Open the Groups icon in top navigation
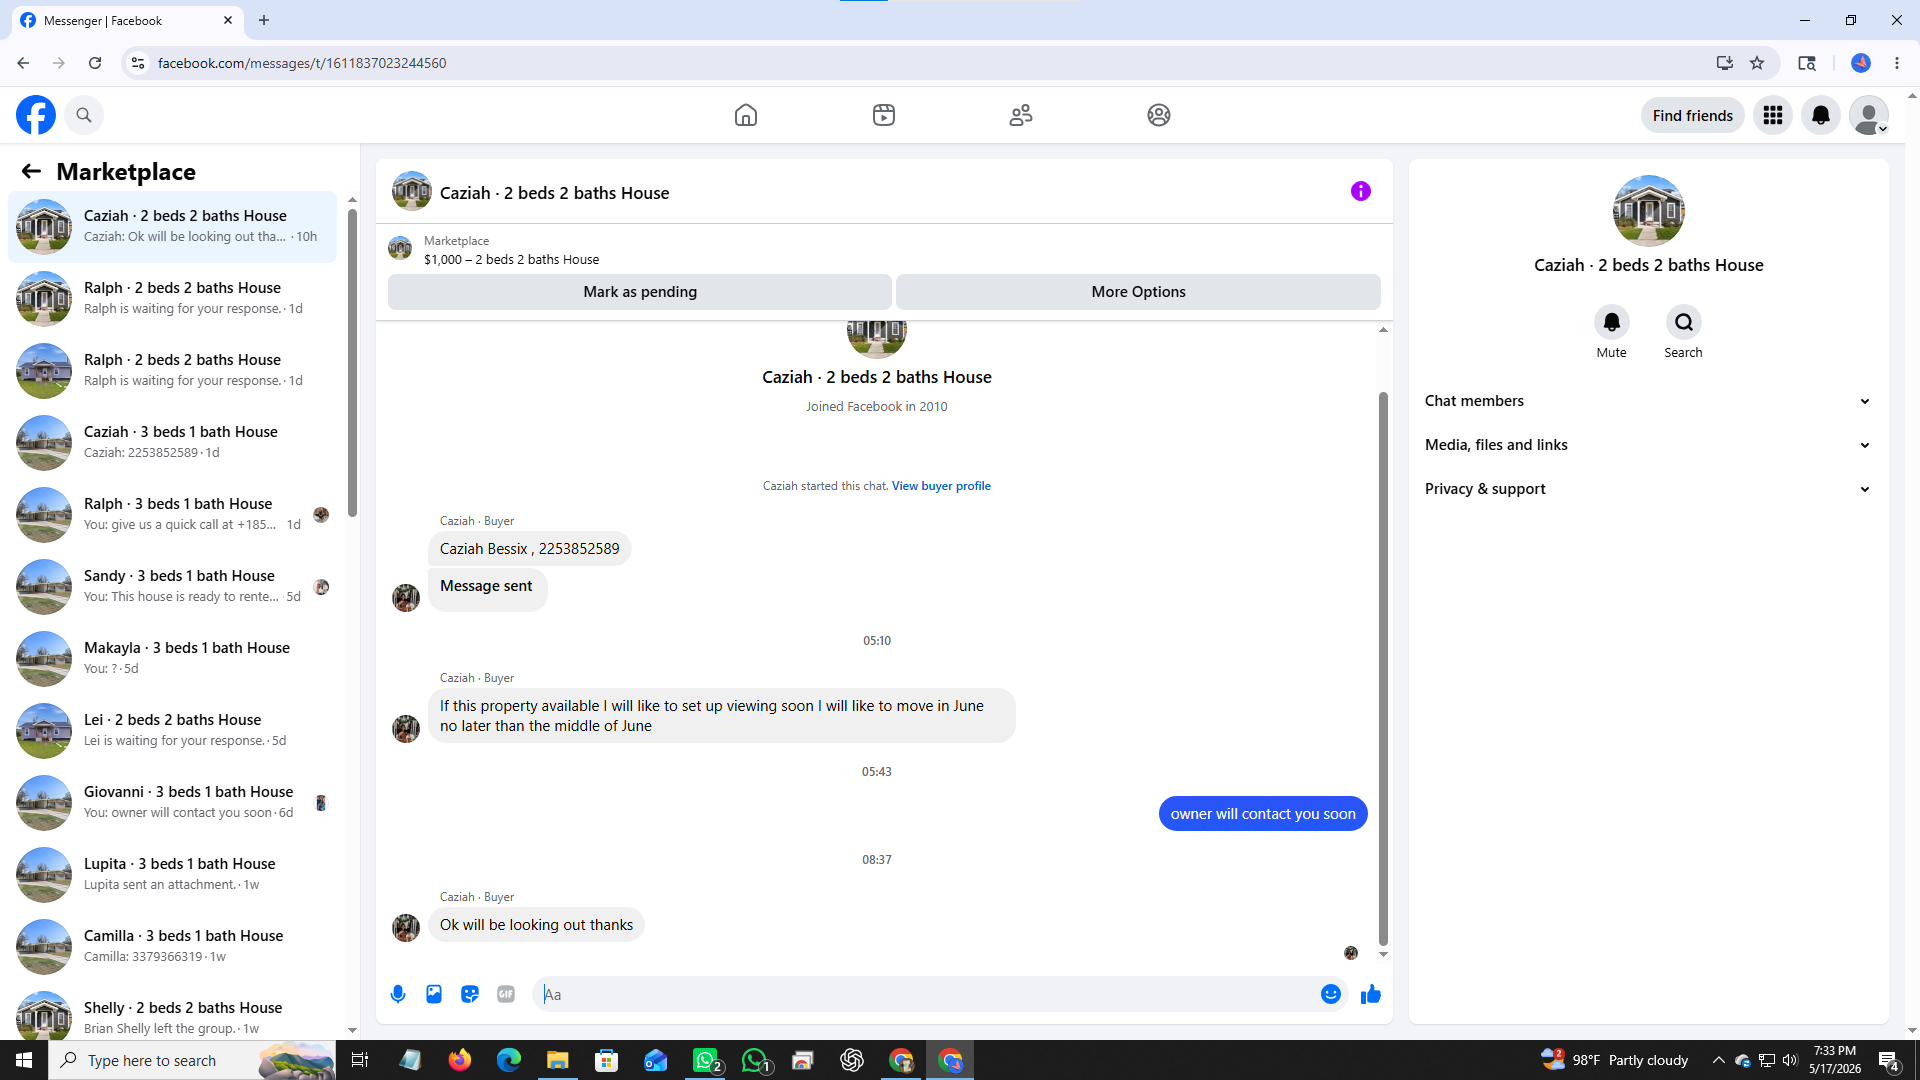This screenshot has height=1080, width=1920. click(1159, 115)
